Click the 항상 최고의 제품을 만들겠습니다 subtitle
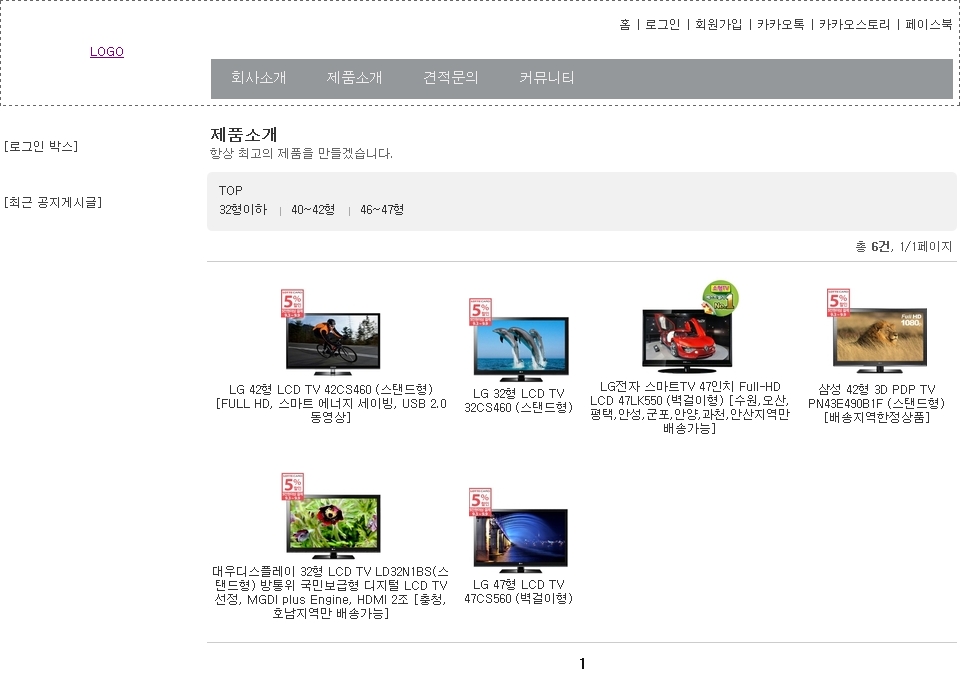 301,153
